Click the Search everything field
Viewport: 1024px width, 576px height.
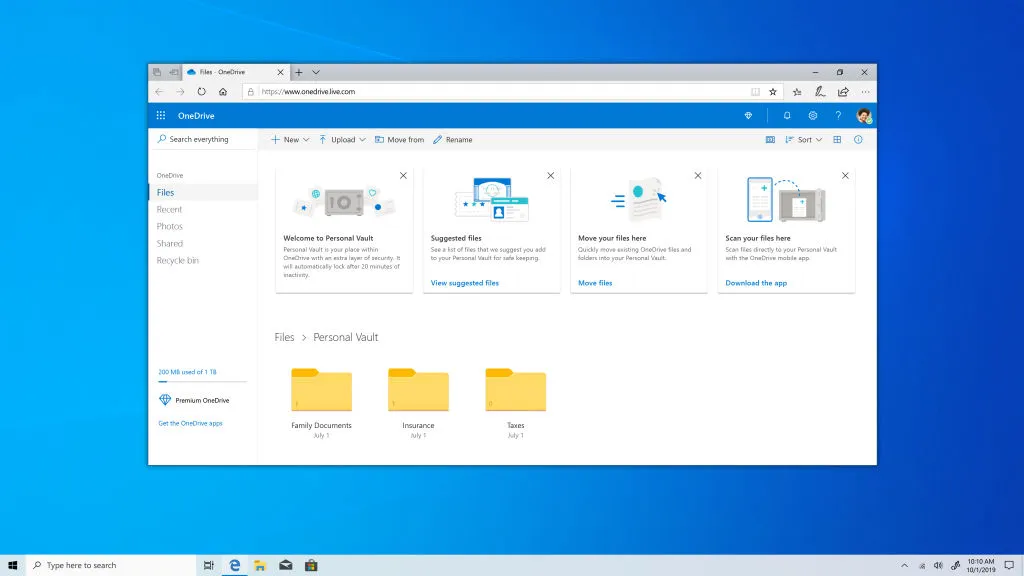[x=205, y=140]
